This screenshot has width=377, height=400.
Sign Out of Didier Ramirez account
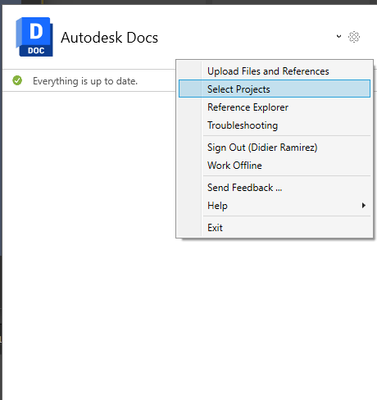274,147
